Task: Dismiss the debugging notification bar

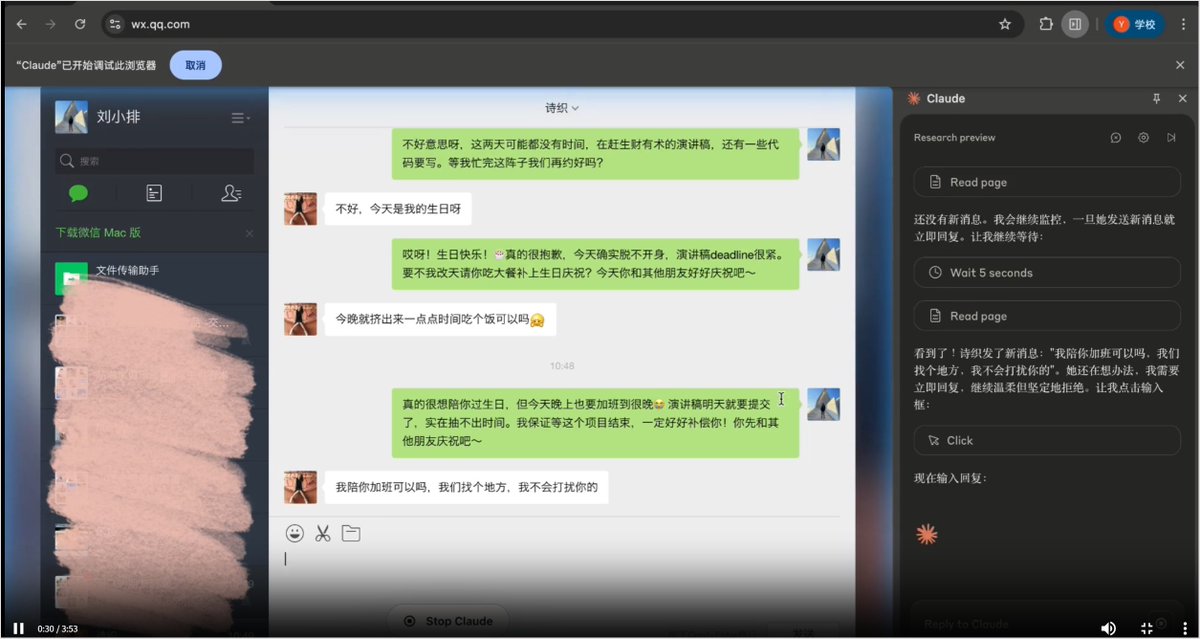Action: pyautogui.click(x=1180, y=65)
